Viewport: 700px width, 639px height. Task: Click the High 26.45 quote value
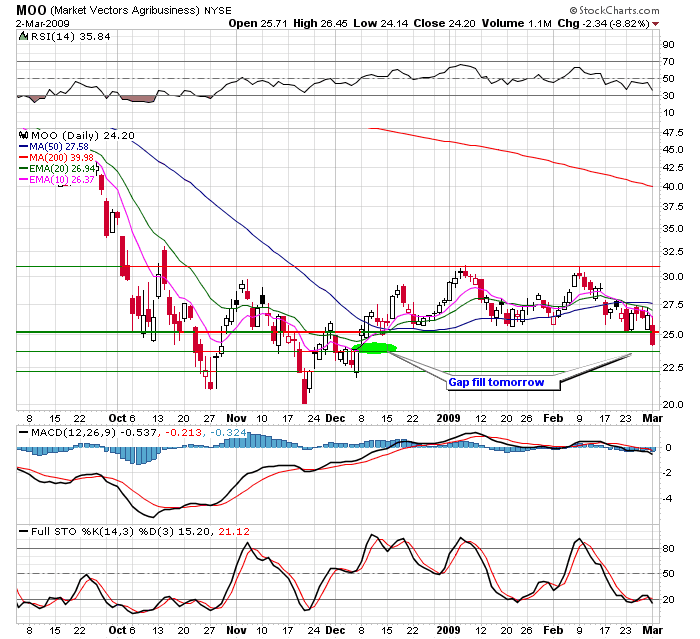pyautogui.click(x=320, y=24)
